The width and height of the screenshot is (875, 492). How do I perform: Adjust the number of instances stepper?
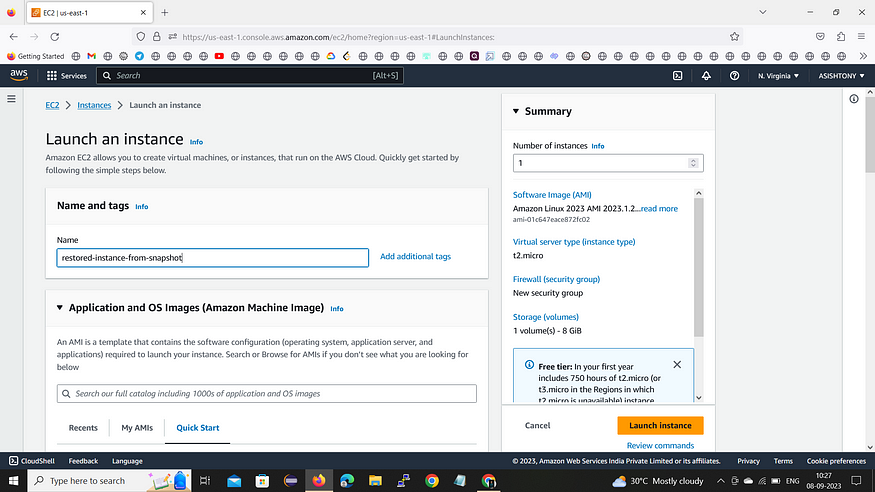[x=693, y=163]
